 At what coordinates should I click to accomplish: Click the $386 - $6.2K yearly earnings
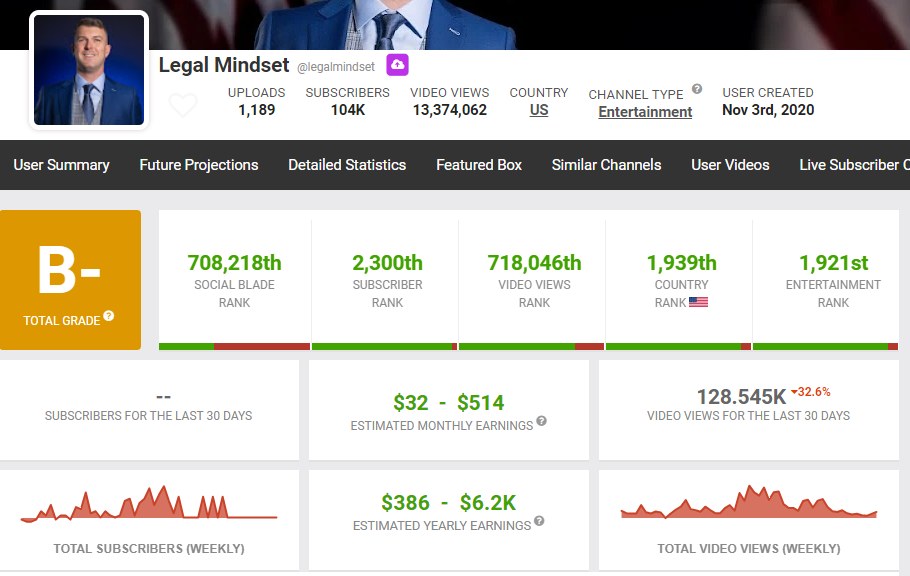(449, 502)
